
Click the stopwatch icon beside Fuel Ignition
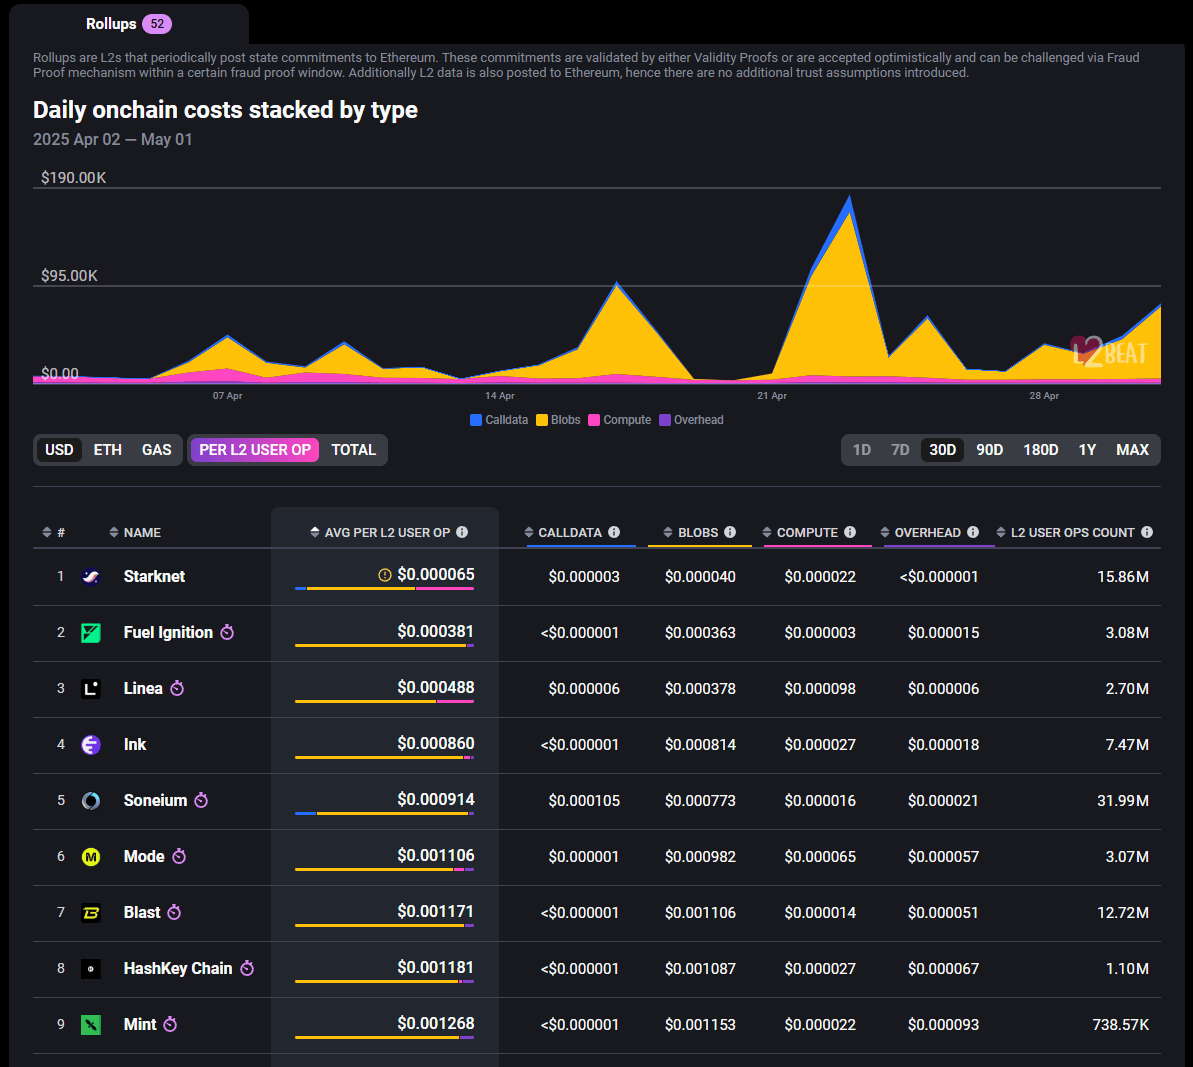tap(227, 633)
